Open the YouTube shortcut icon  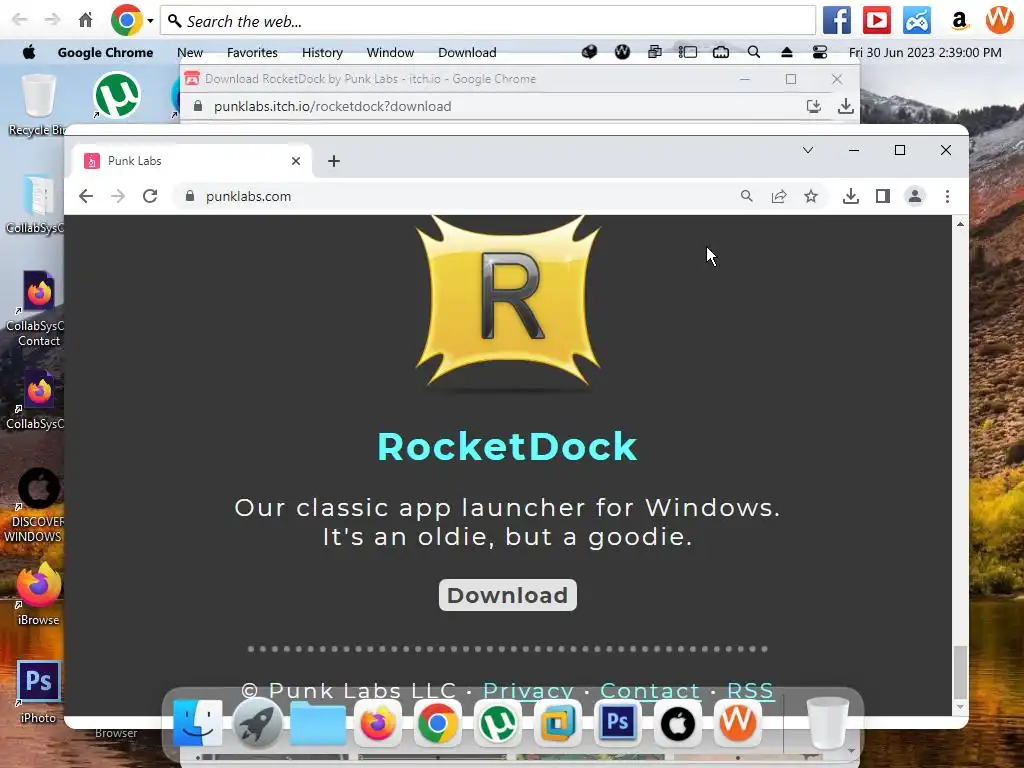(876, 20)
